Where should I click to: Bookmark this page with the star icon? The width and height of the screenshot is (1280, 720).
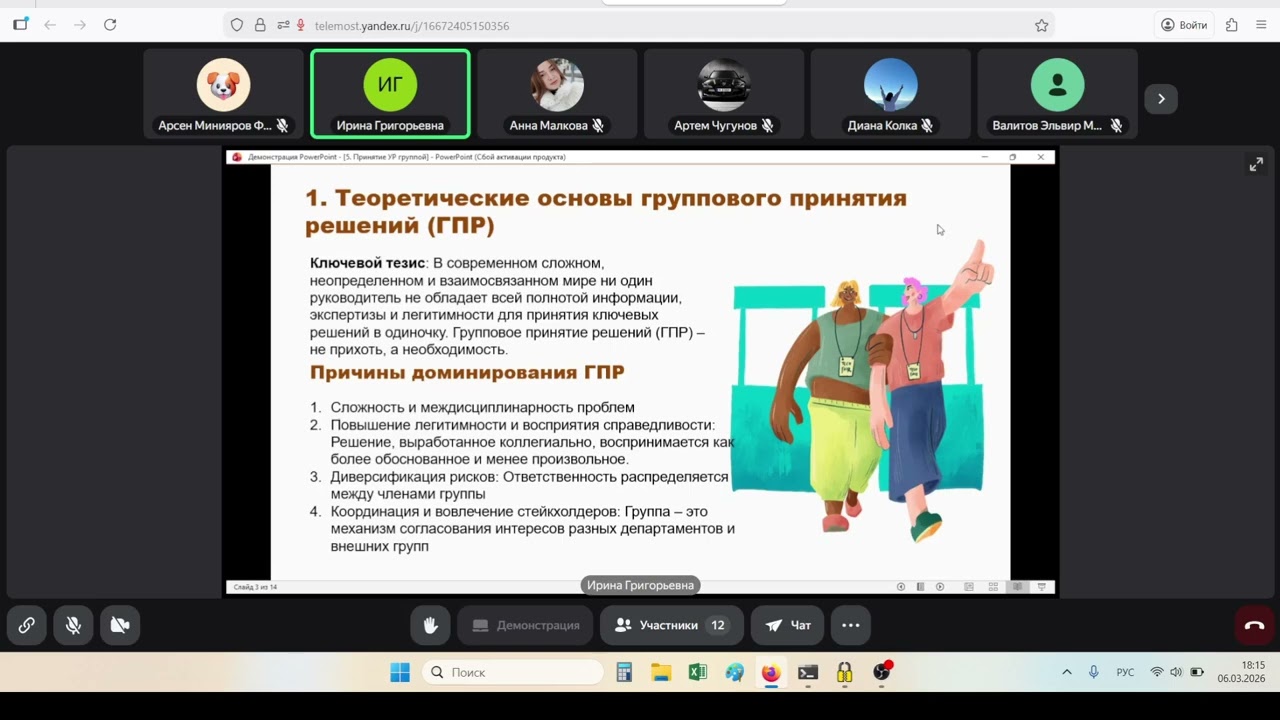(x=1041, y=25)
